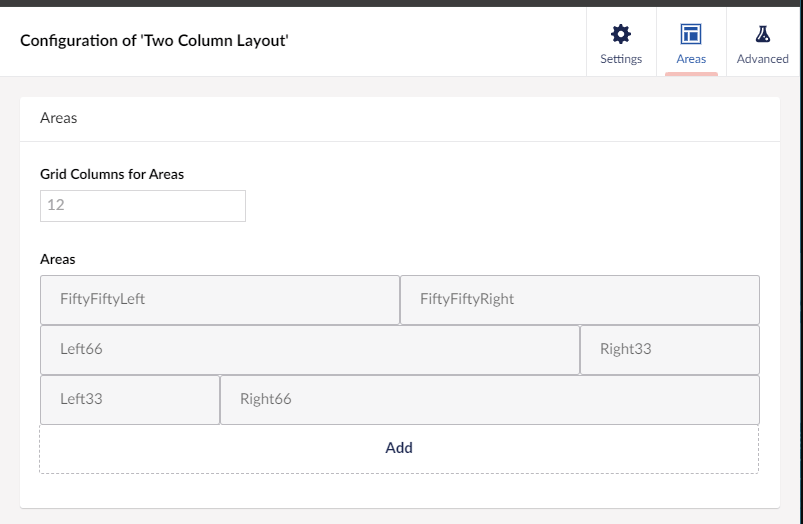
Task: Select the FiftyFiftyRight area cell
Action: click(x=580, y=299)
